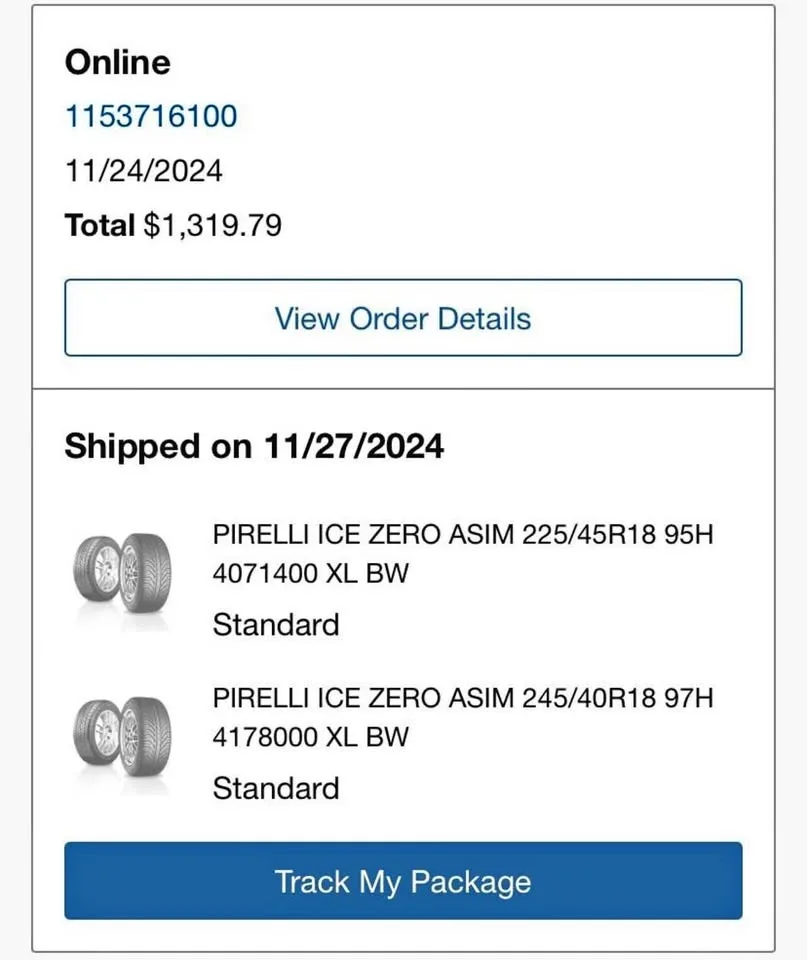
Task: Click the Online order type header
Action: point(117,62)
